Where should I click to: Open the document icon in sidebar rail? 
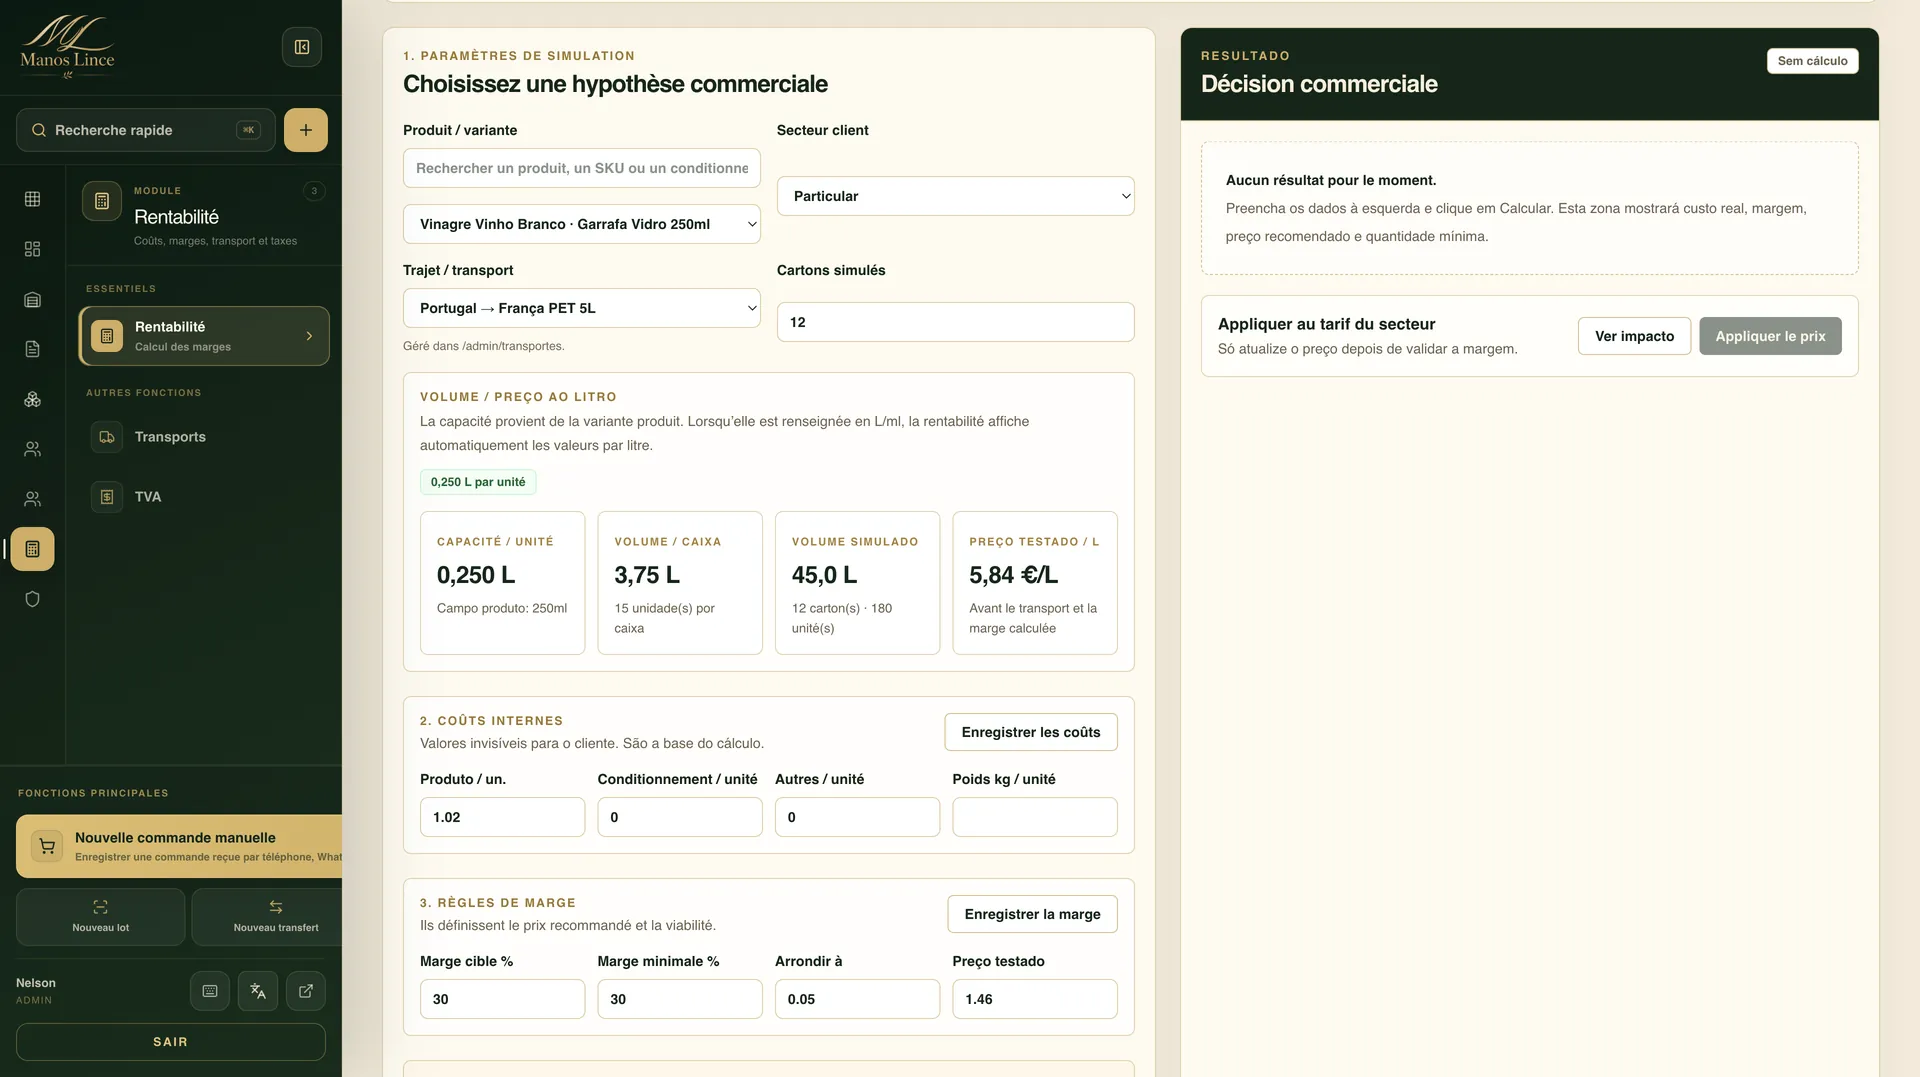tap(32, 349)
